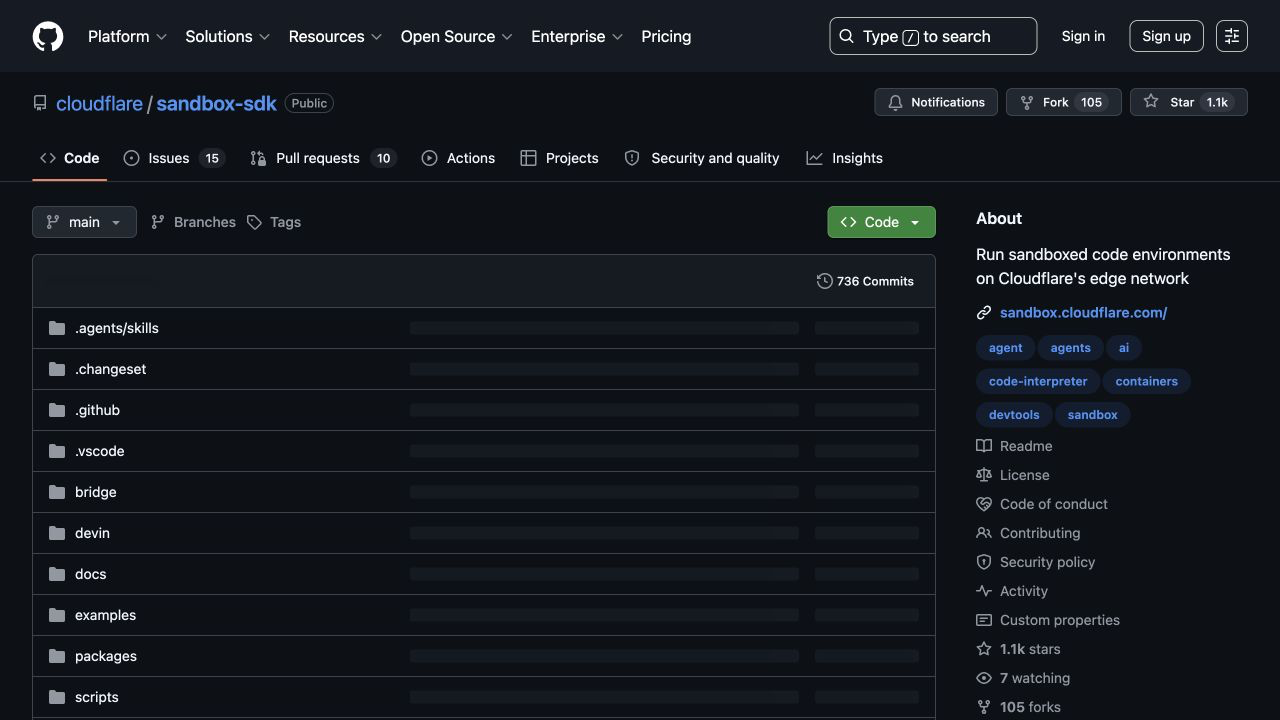View Tags list
The height and width of the screenshot is (720, 1280).
point(274,222)
